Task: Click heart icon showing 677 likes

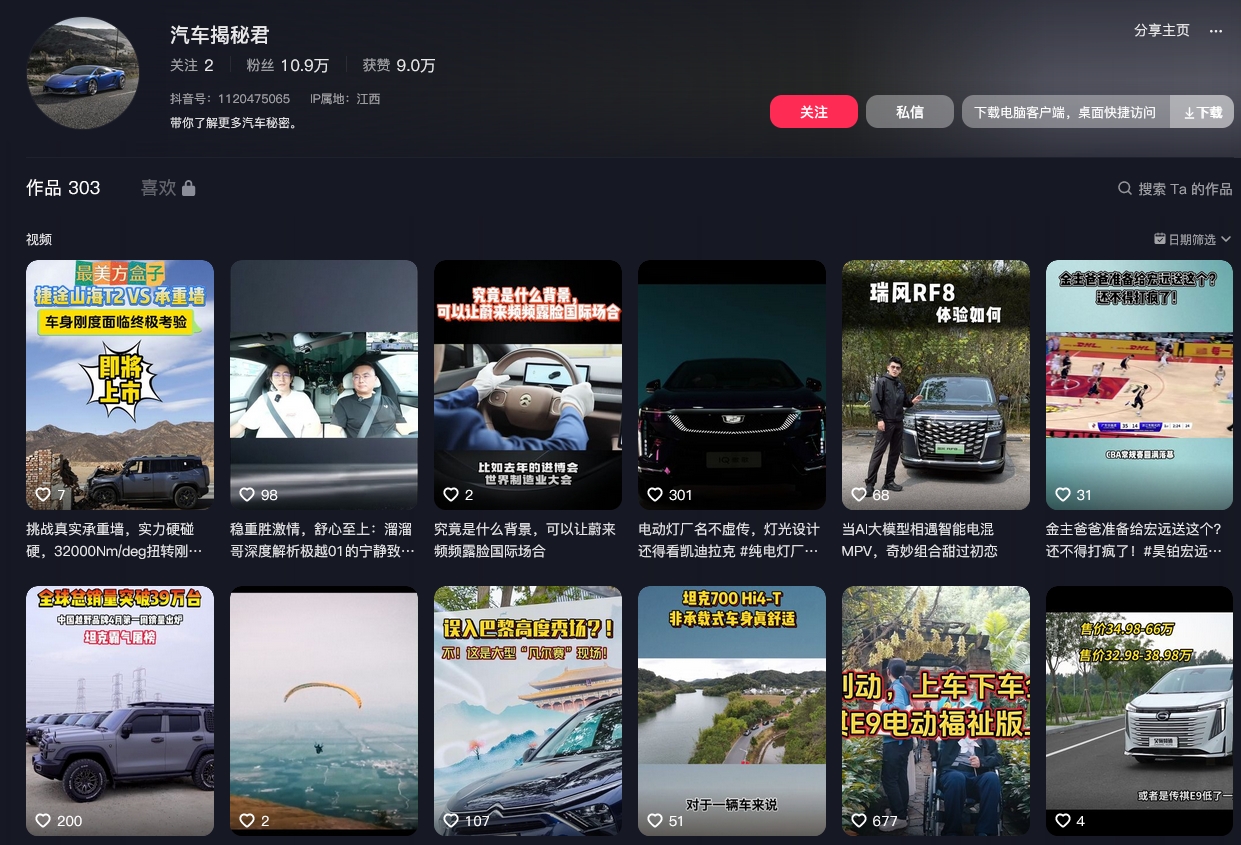Action: (x=859, y=820)
